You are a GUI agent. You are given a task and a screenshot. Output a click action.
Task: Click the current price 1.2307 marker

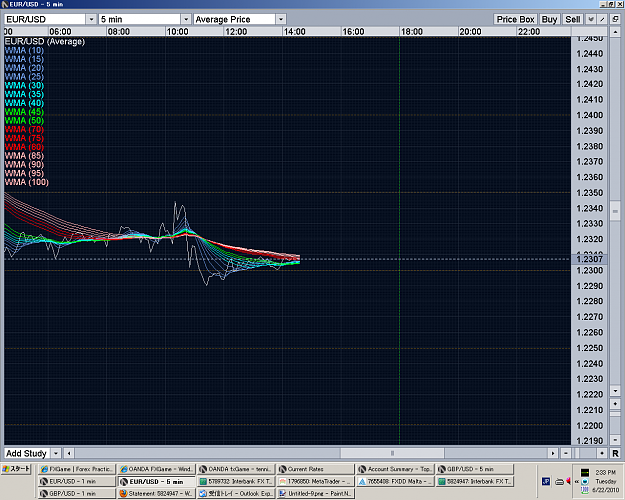[590, 259]
